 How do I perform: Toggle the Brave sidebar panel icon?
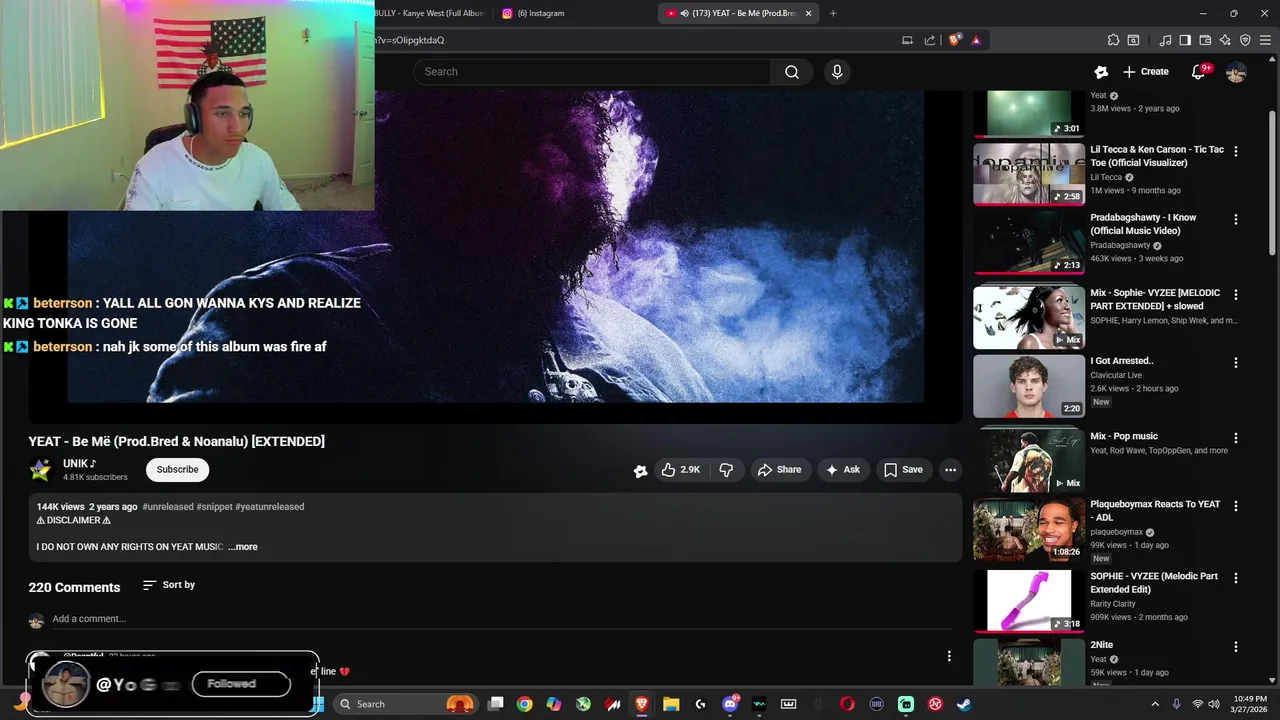click(1185, 40)
